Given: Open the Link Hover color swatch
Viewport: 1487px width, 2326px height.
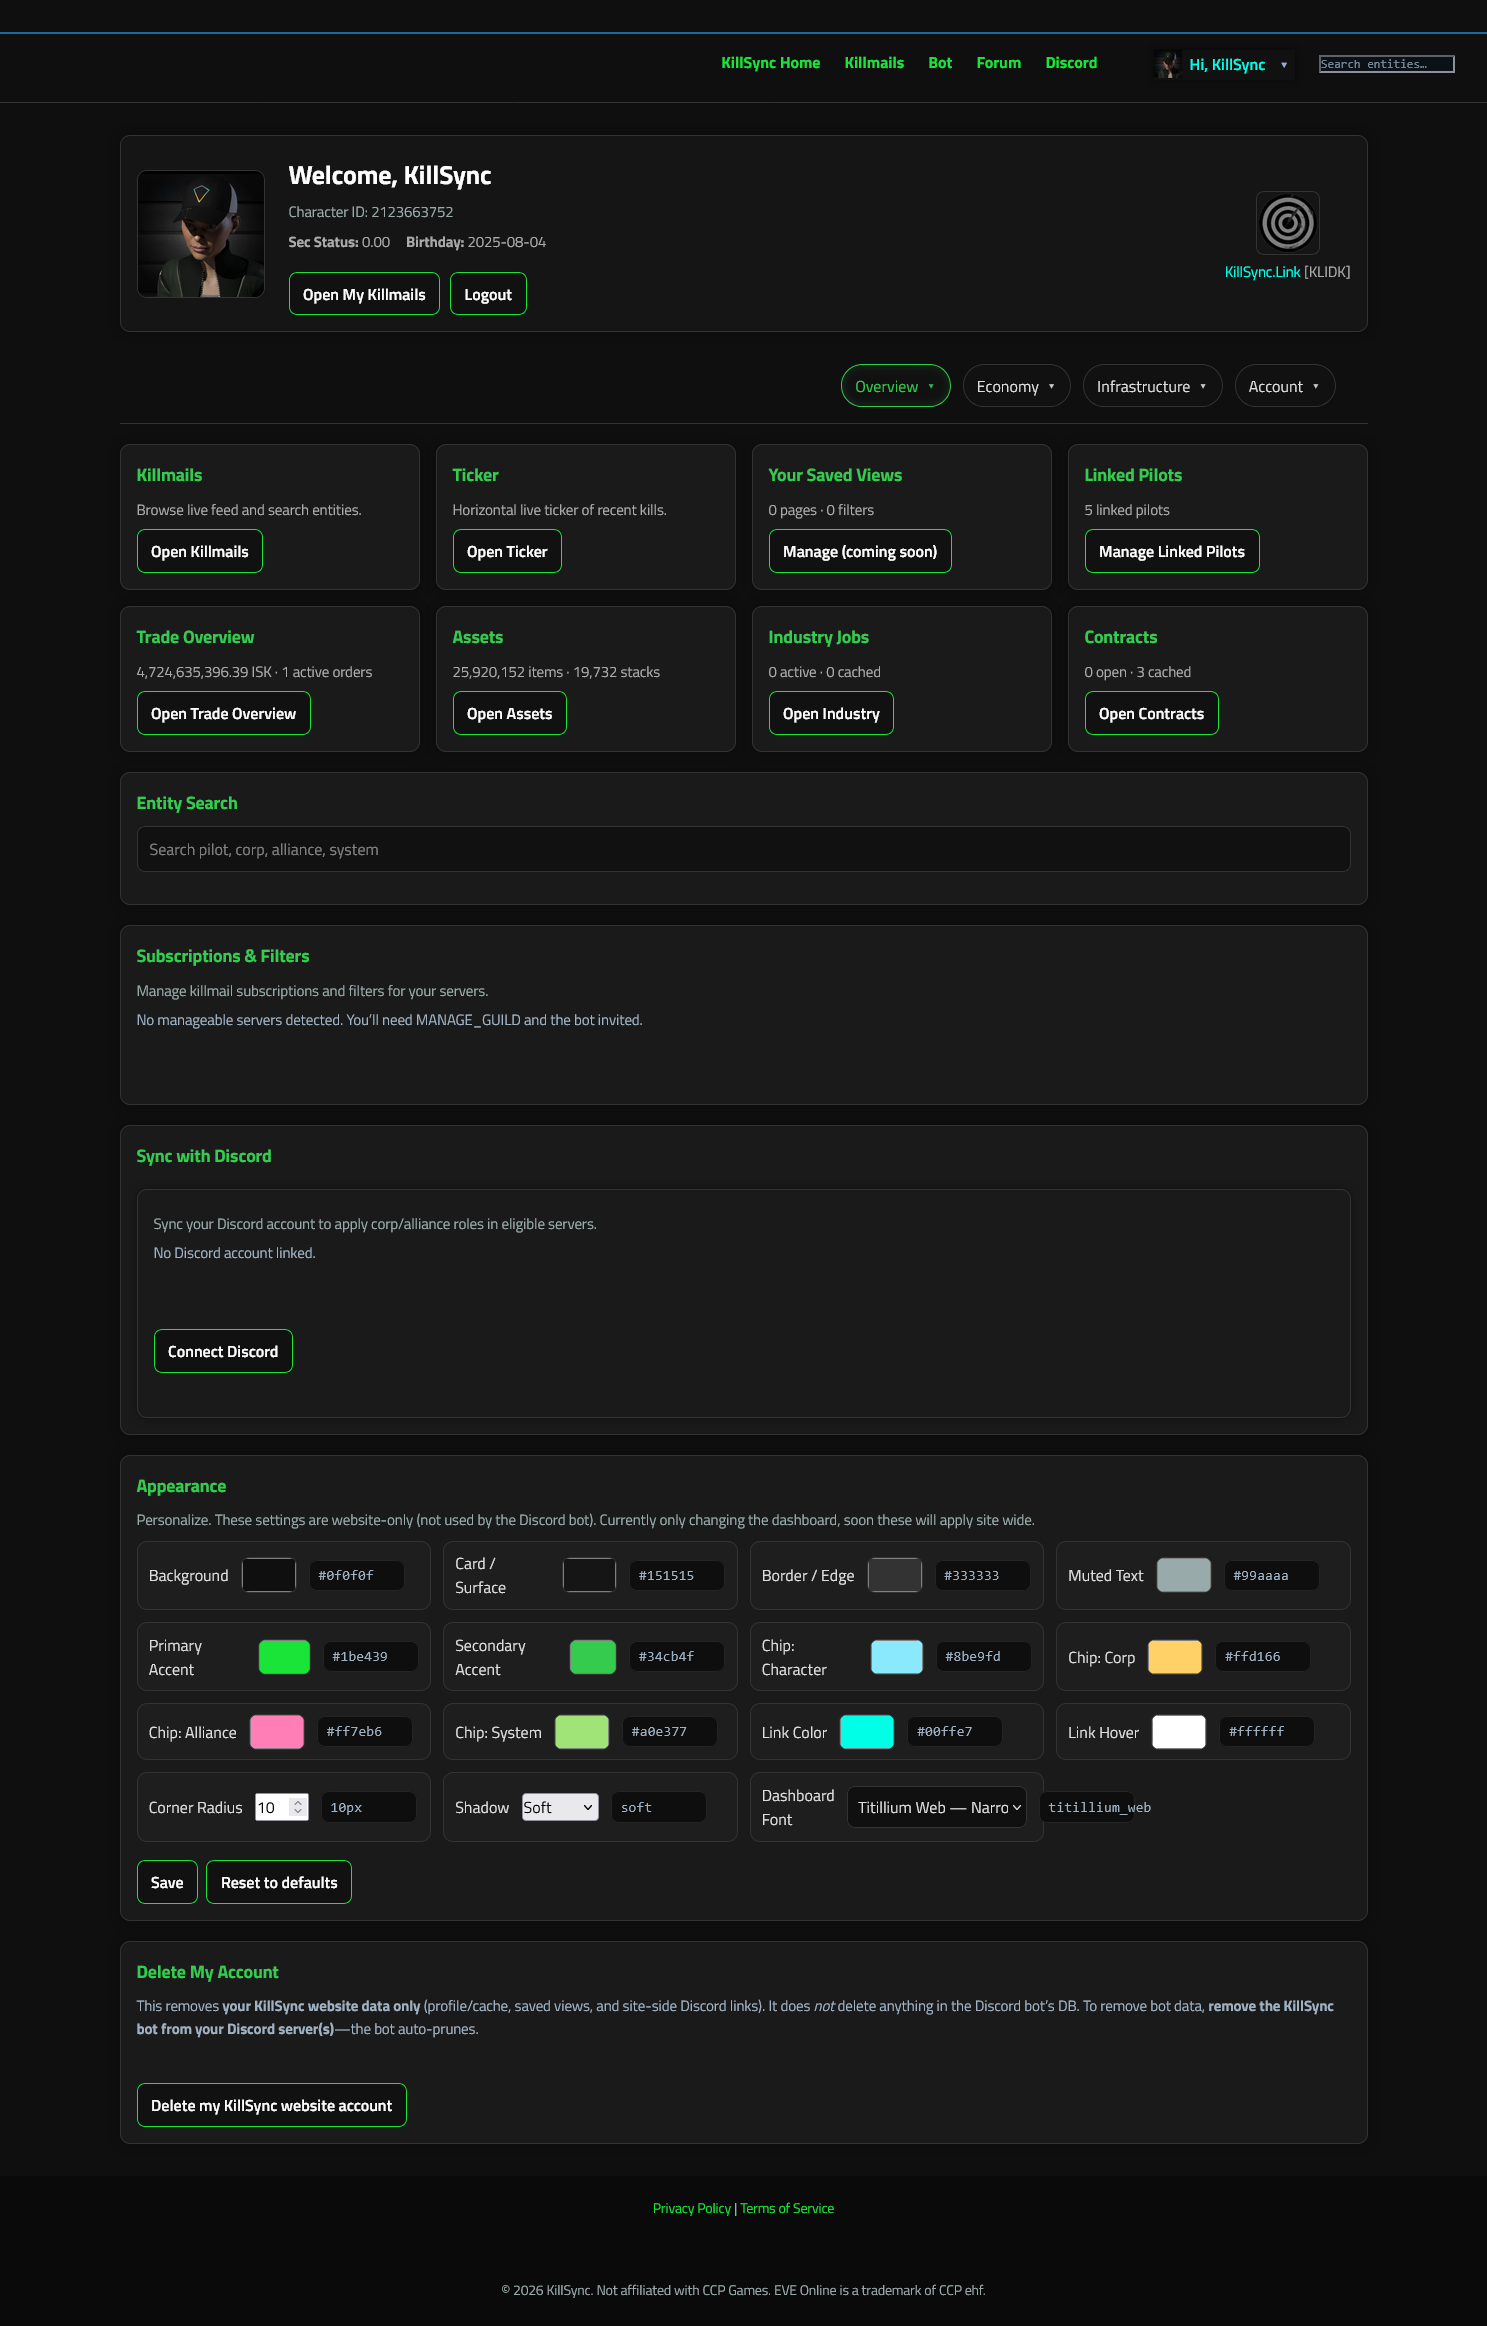Looking at the screenshot, I should click(1179, 1731).
